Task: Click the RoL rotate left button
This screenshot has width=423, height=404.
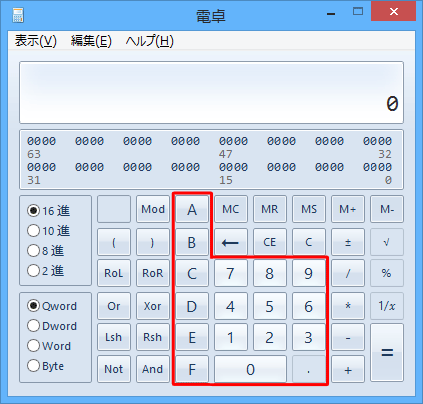Action: coord(114,273)
